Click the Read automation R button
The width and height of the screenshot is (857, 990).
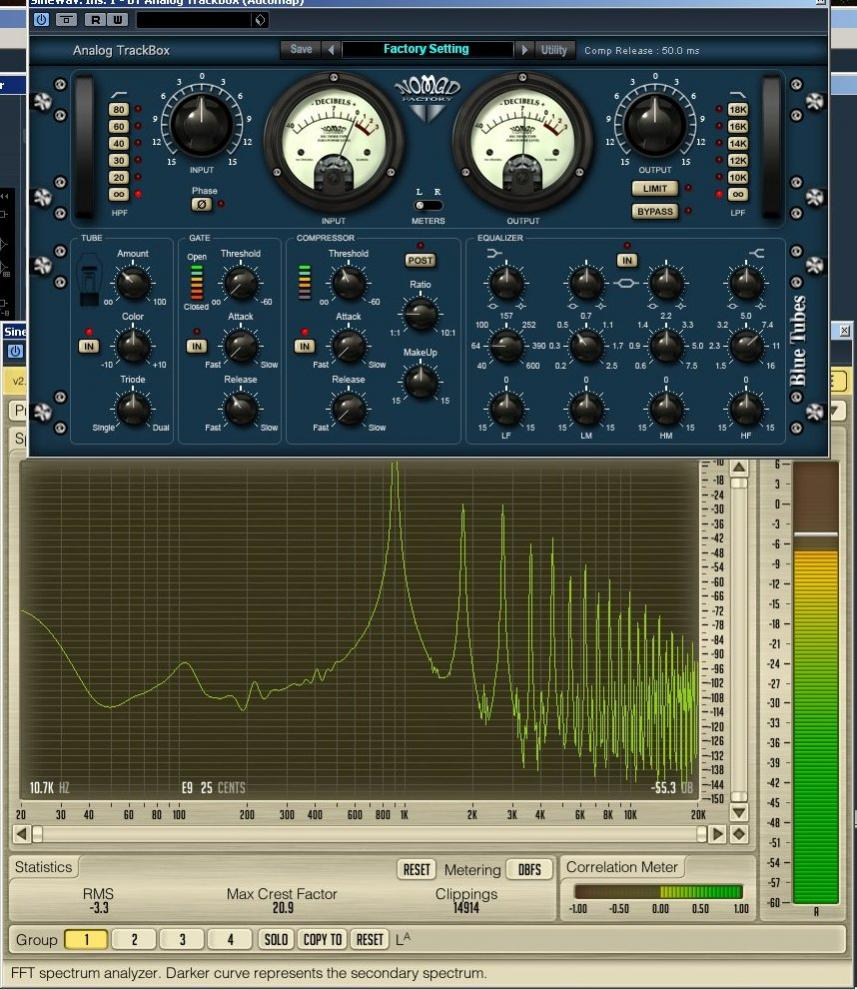tap(93, 20)
